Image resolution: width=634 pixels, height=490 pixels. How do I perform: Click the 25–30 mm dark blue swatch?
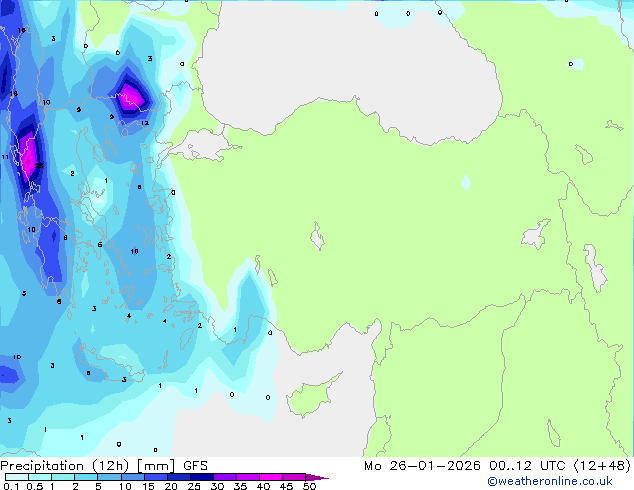point(202,477)
